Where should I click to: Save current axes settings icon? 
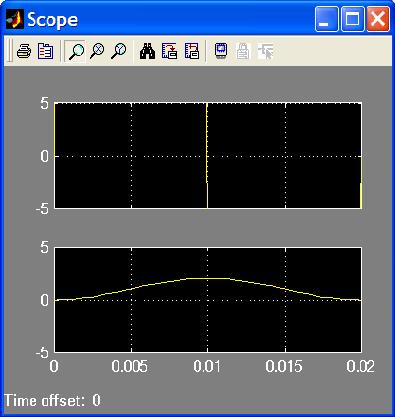click(169, 51)
